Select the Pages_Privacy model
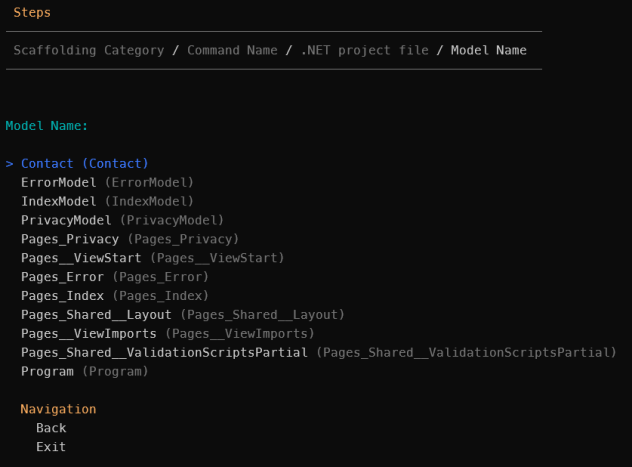This screenshot has height=467, width=632. click(x=129, y=239)
